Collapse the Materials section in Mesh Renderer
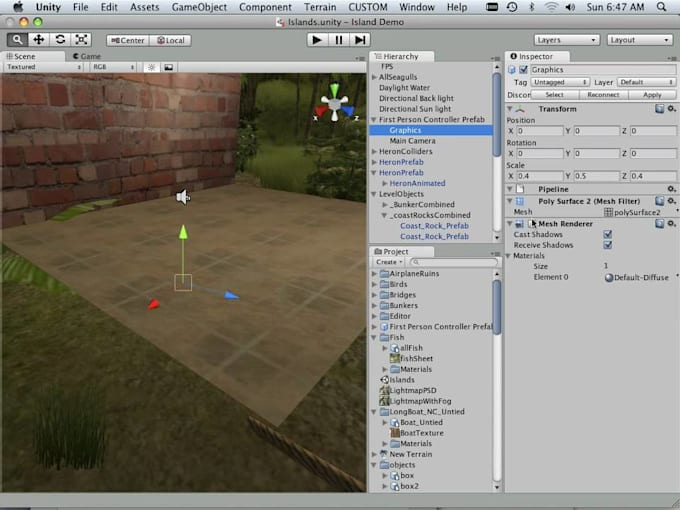This screenshot has height=510, width=680. tap(508, 256)
